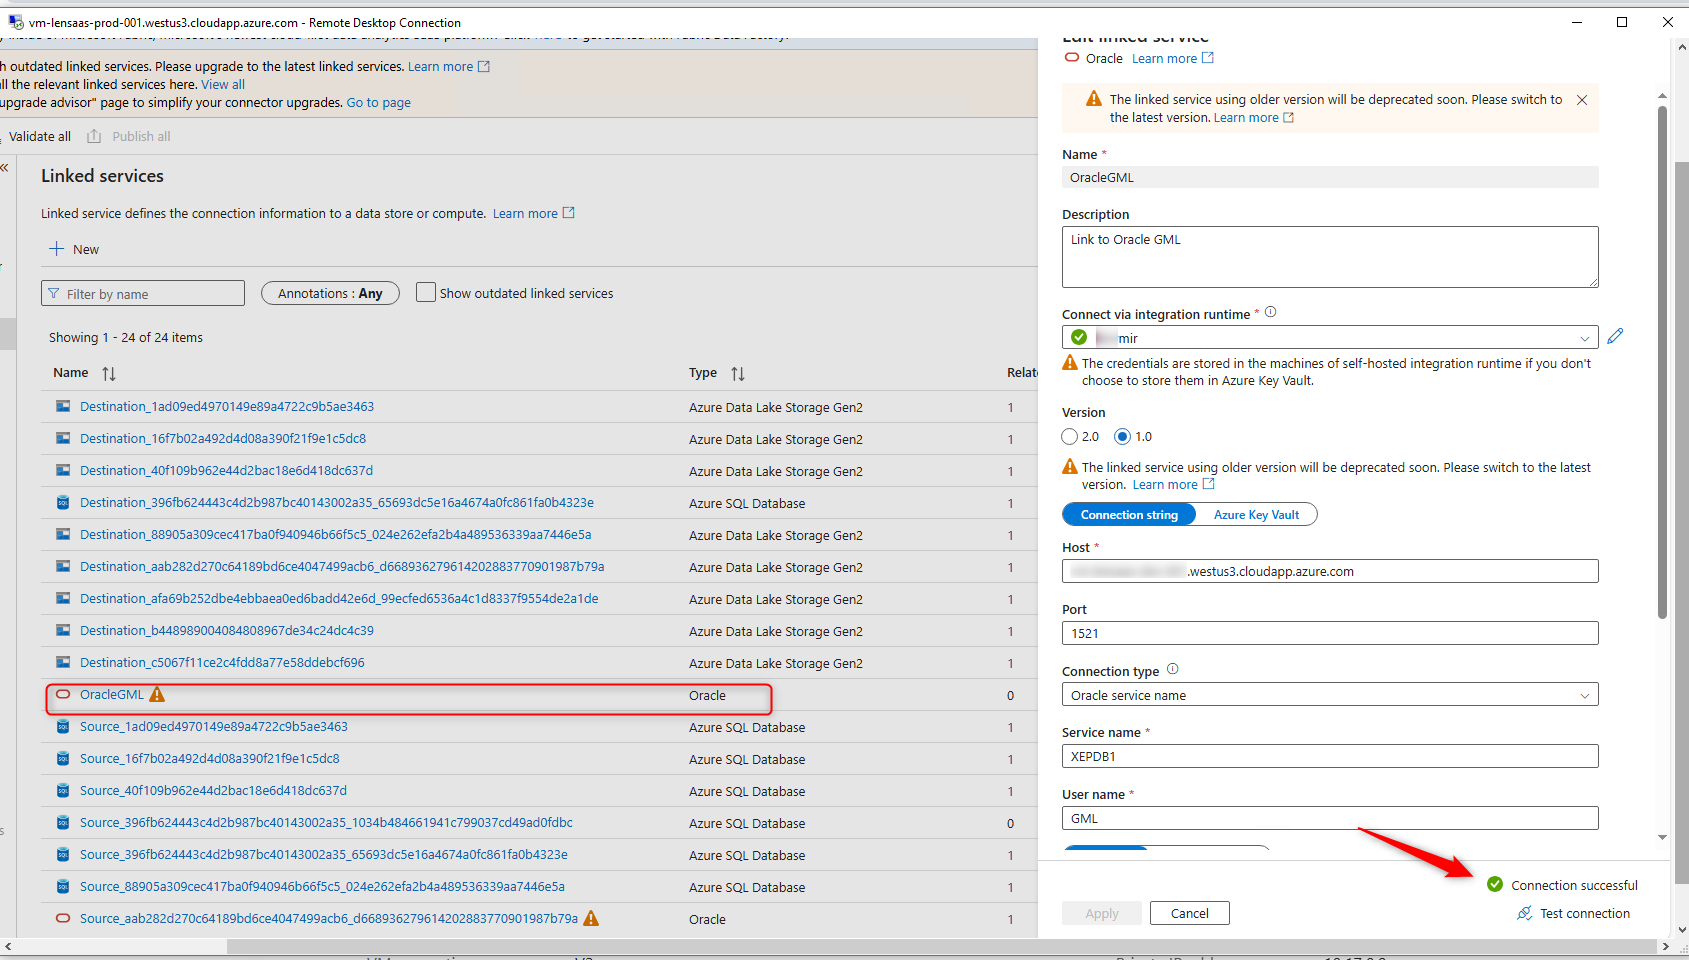1689x960 pixels.
Task: Open Source_88905a309cec417ba0f940946b66f5c5 linked service
Action: coord(322,886)
